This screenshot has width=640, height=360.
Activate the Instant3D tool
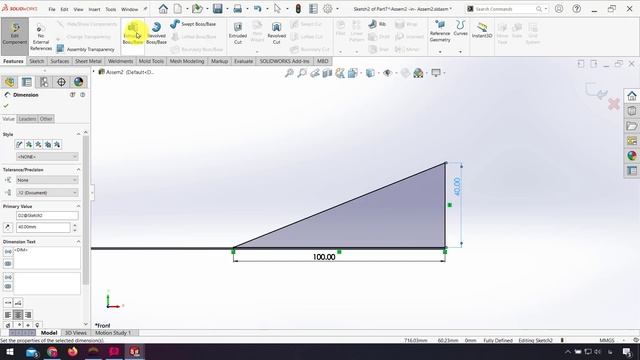[x=482, y=31]
